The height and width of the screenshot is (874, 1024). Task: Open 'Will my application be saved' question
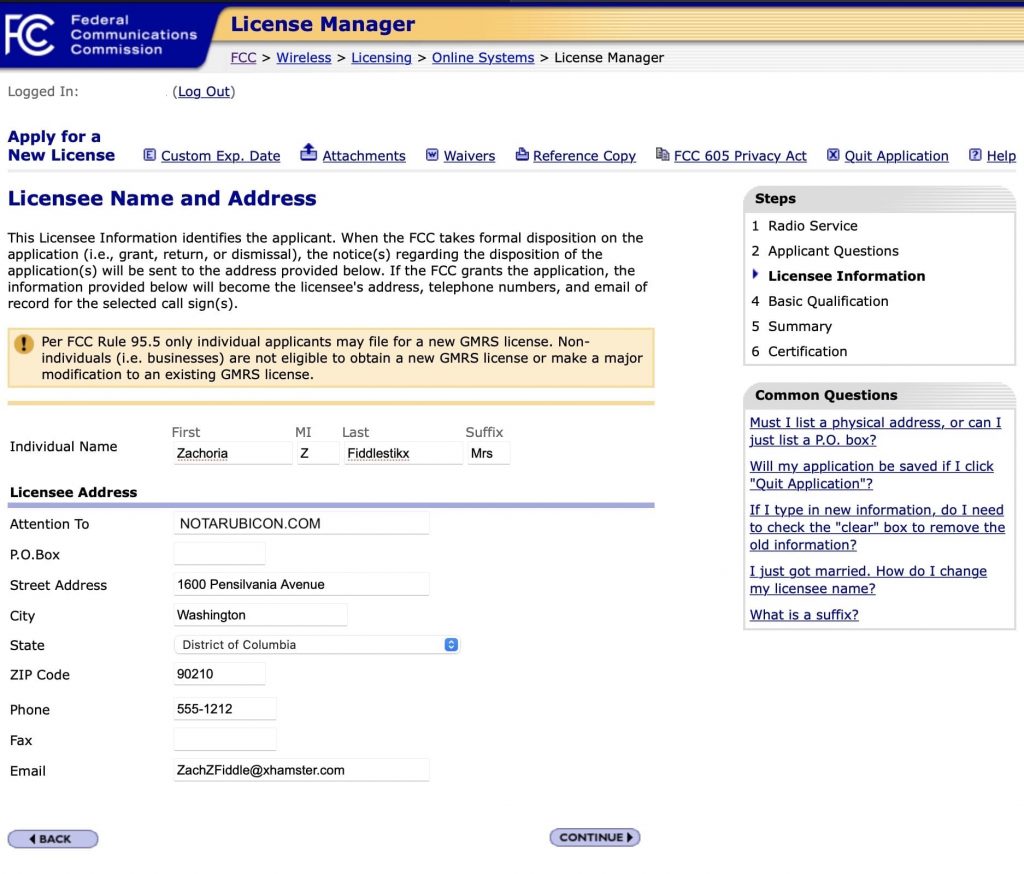click(x=871, y=475)
